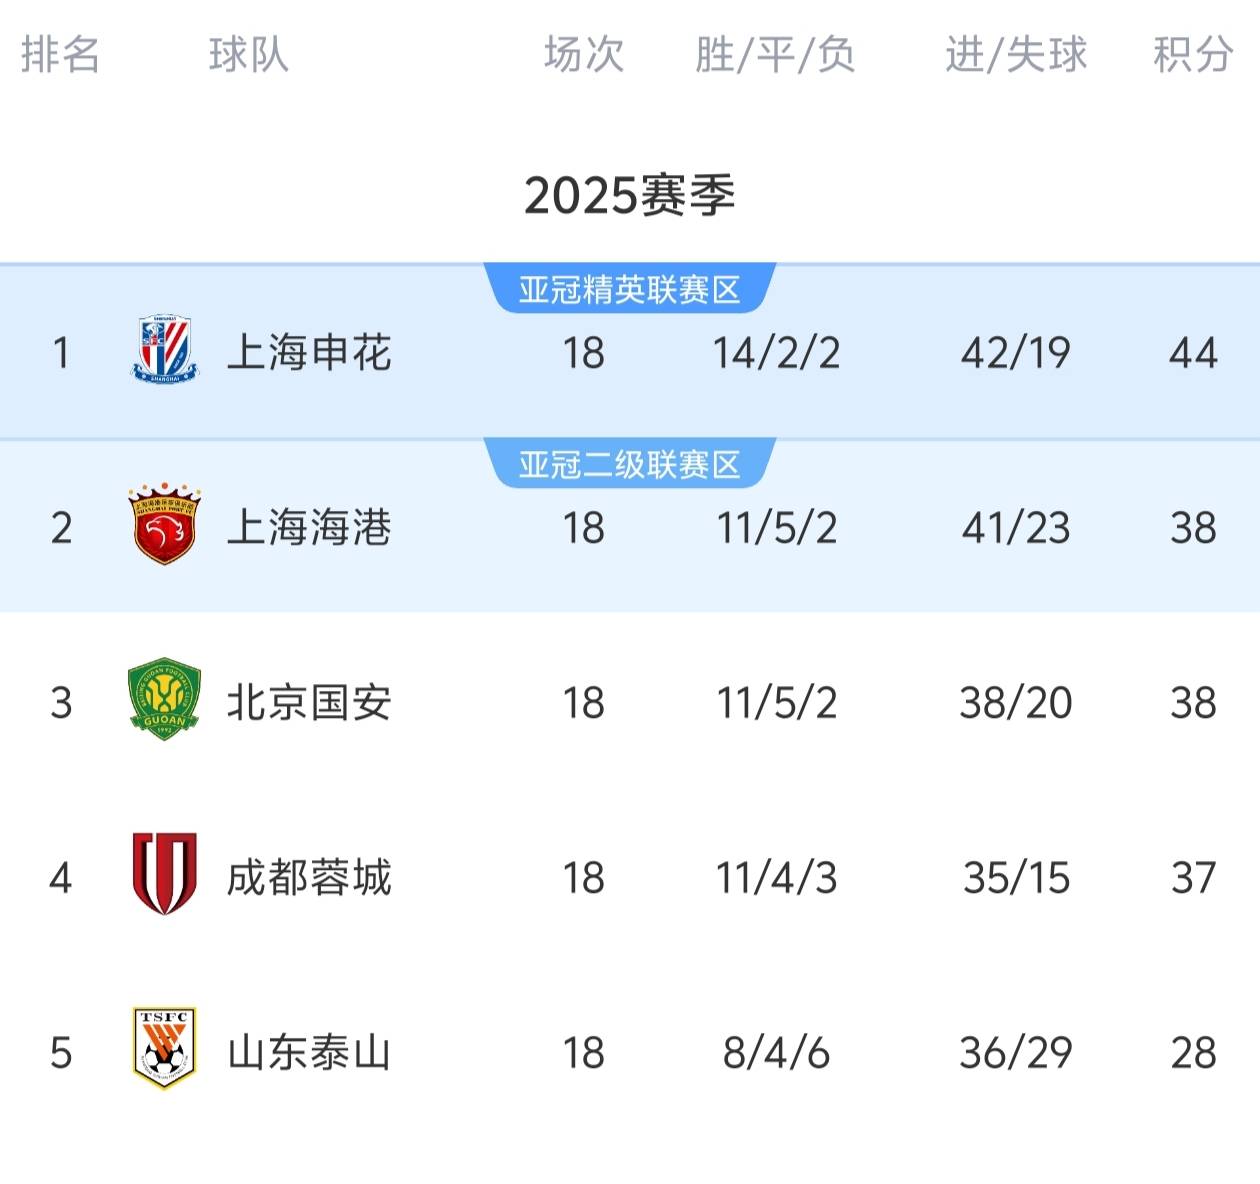Open team page for 上海海港
The width and height of the screenshot is (1260, 1184).
pos(309,528)
